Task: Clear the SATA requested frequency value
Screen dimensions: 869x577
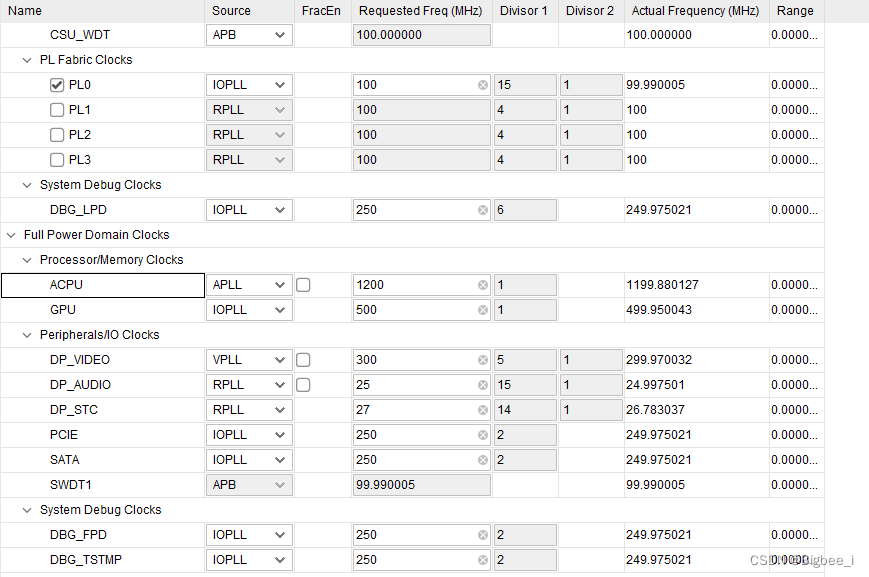Action: tap(483, 459)
